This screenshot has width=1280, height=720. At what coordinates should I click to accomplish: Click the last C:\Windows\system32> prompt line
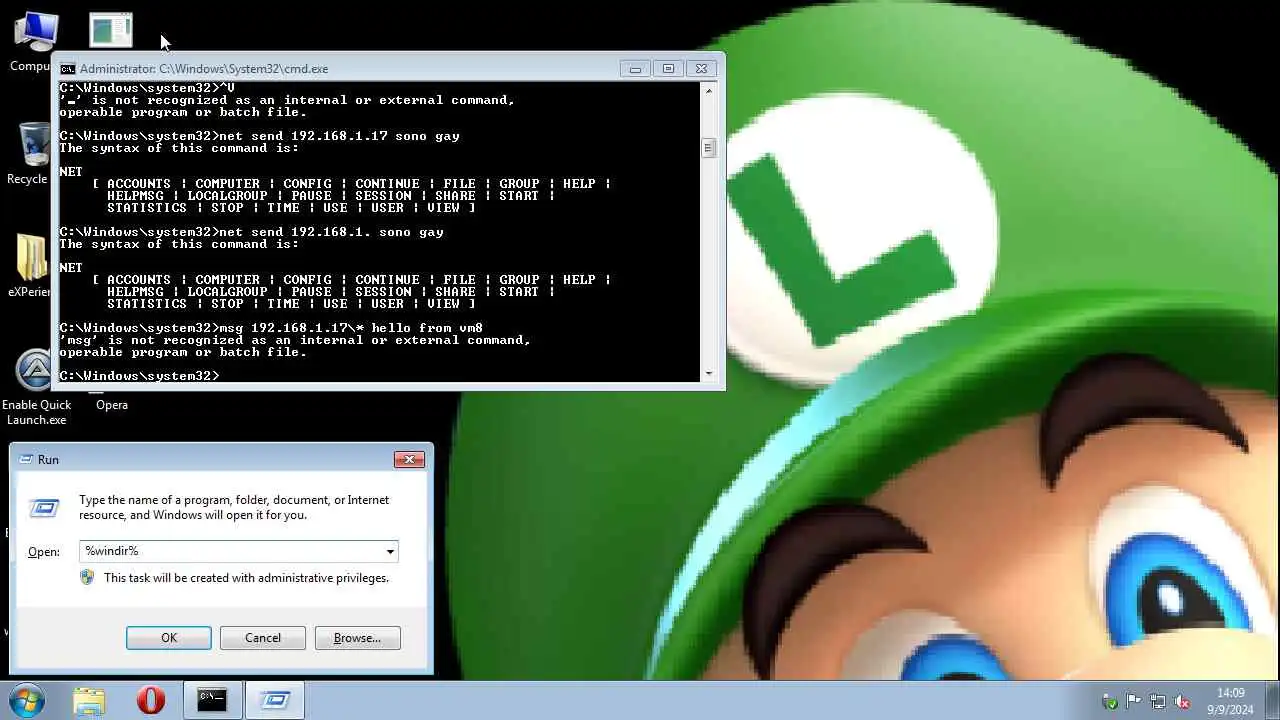click(x=139, y=376)
